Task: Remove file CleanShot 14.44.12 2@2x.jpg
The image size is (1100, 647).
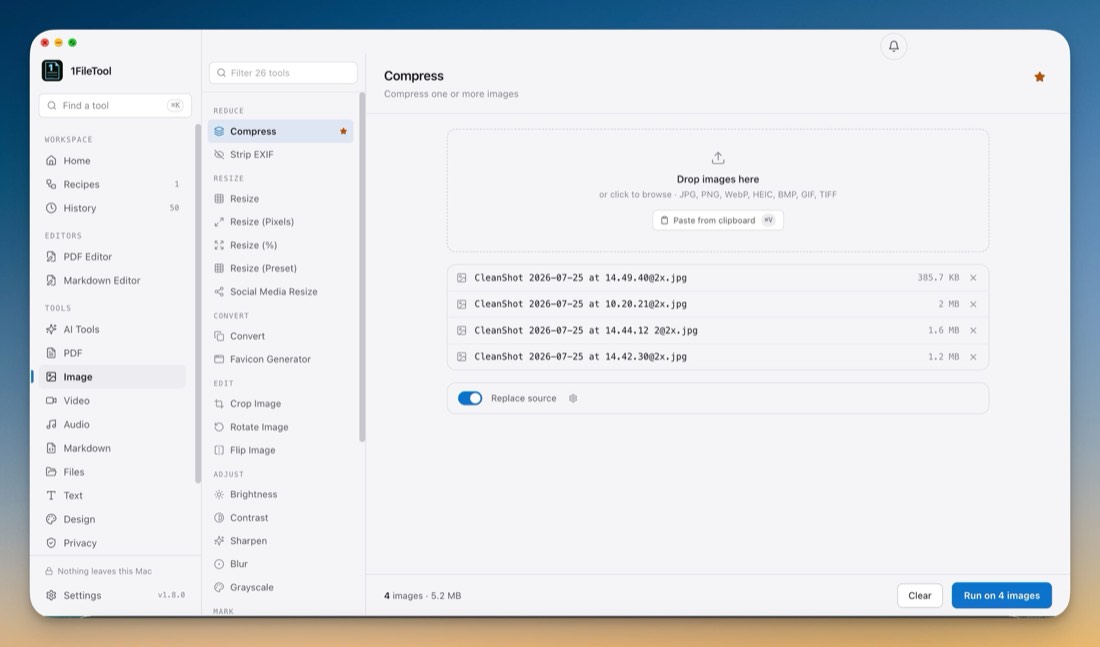Action: point(973,331)
